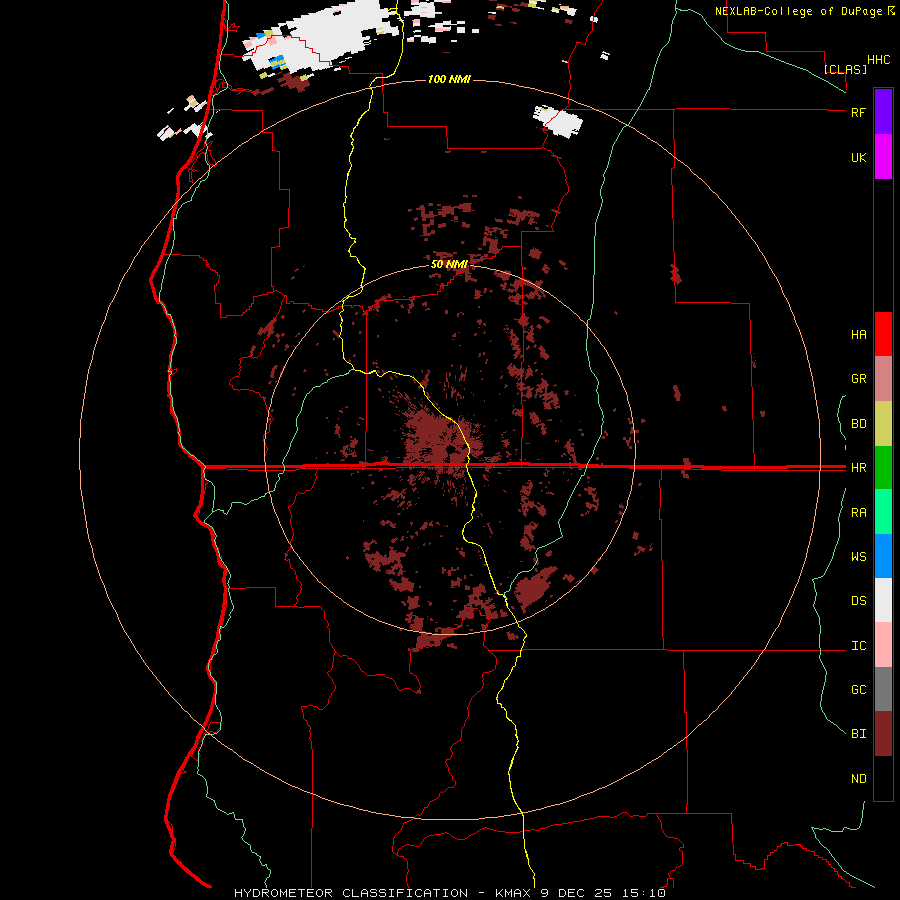Click the white echo patch on the 100 NMI ring
900x900 pixels.
pos(558,121)
